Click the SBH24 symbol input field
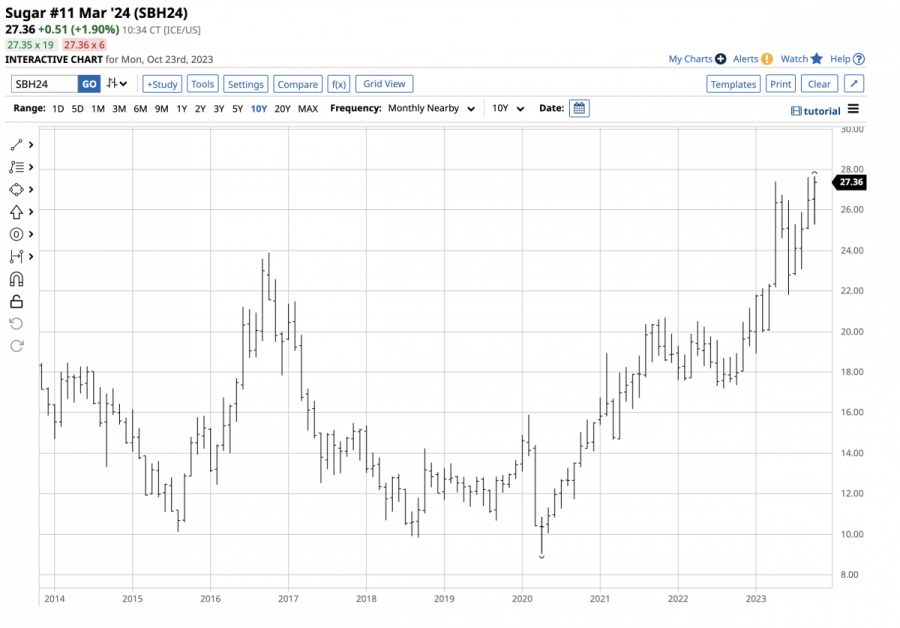The image size is (900, 628). pyautogui.click(x=44, y=84)
